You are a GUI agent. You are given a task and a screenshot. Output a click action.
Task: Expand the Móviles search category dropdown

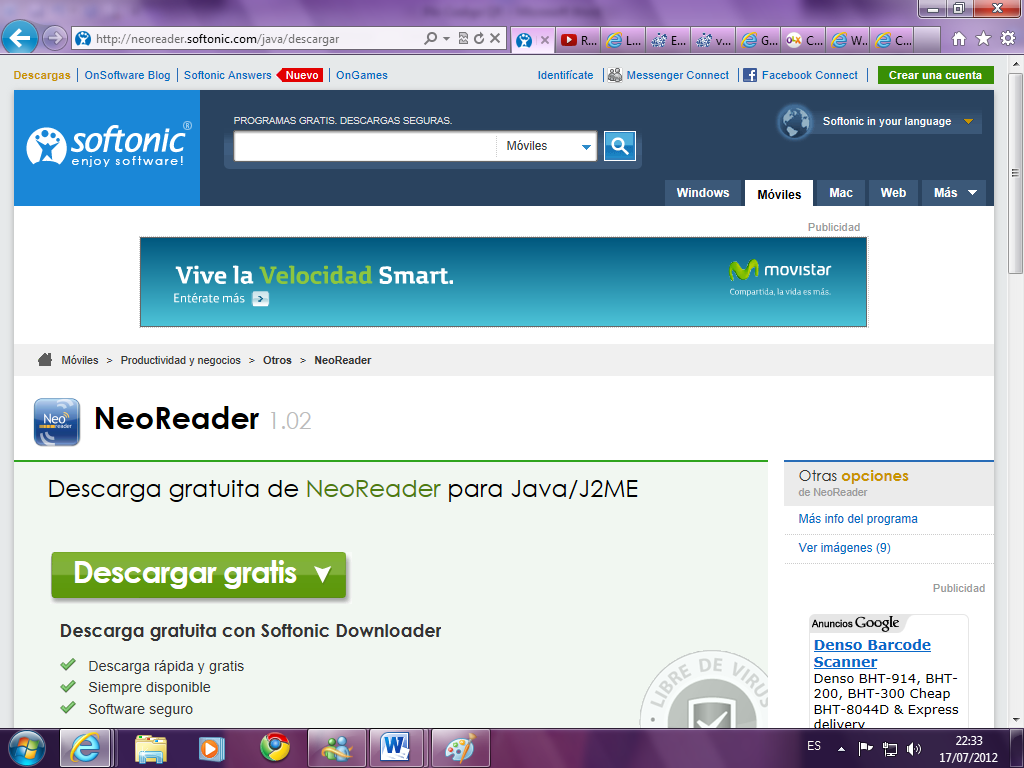[x=548, y=146]
